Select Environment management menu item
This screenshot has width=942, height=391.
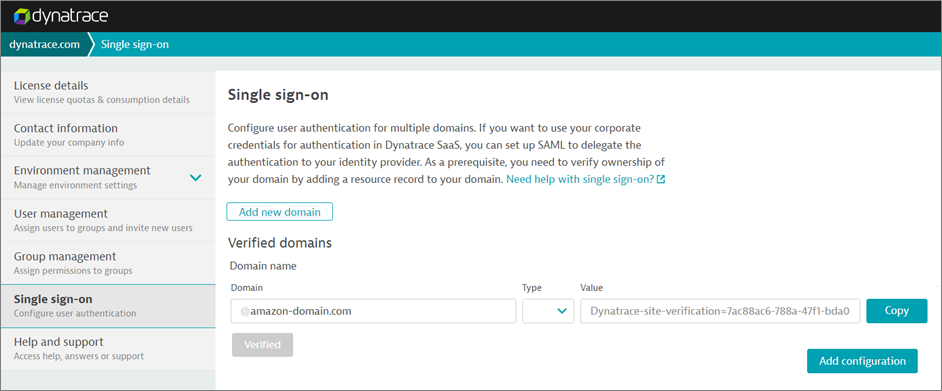click(108, 178)
